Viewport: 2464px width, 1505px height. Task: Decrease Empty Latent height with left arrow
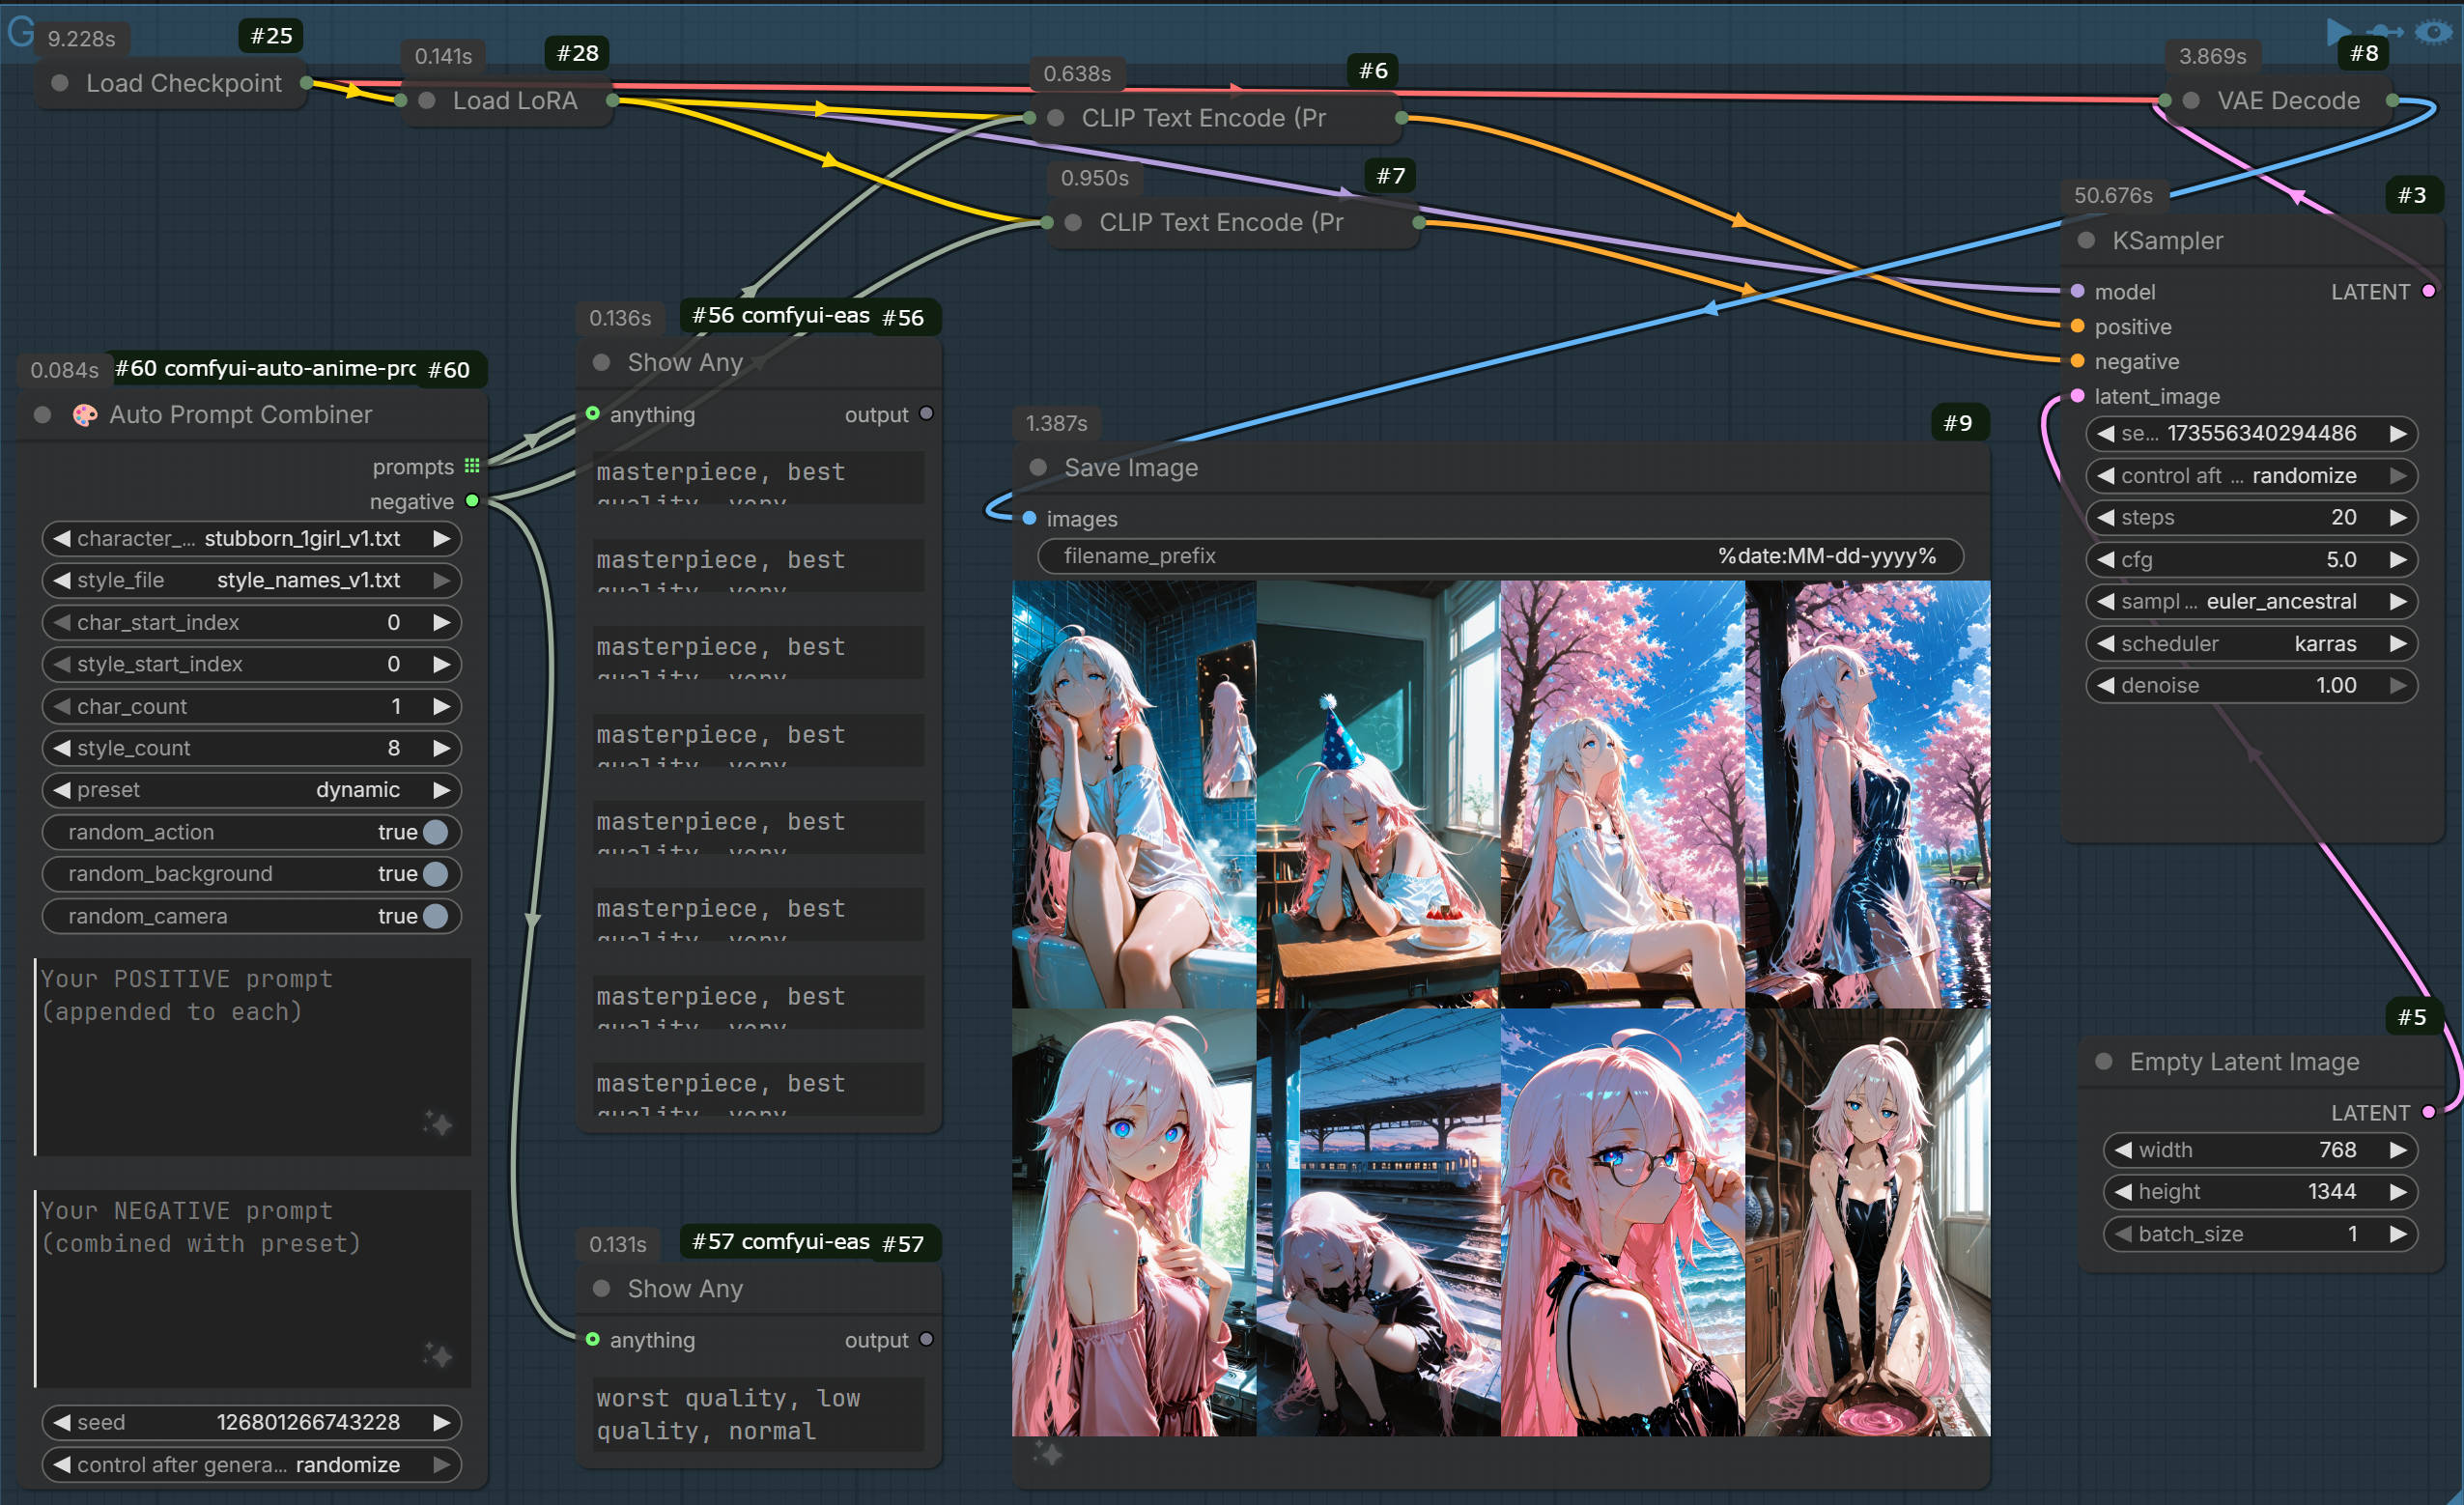[2123, 1191]
